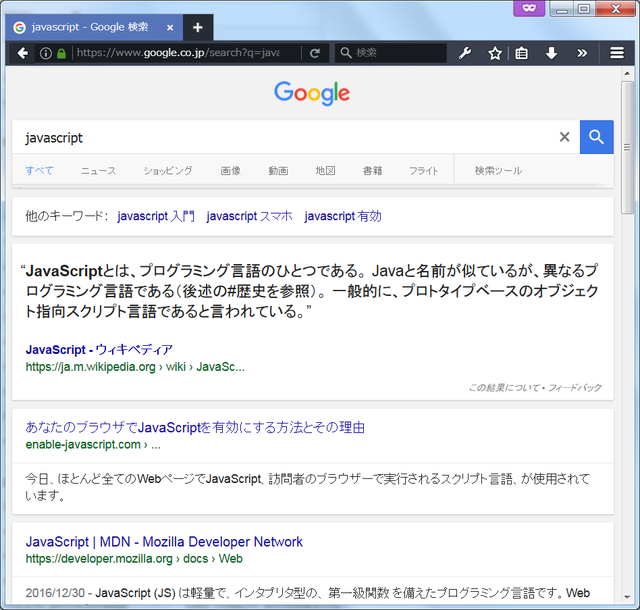Screen dimensions: 640x610
Task: Click the green padlock security icon
Action: click(x=61, y=53)
